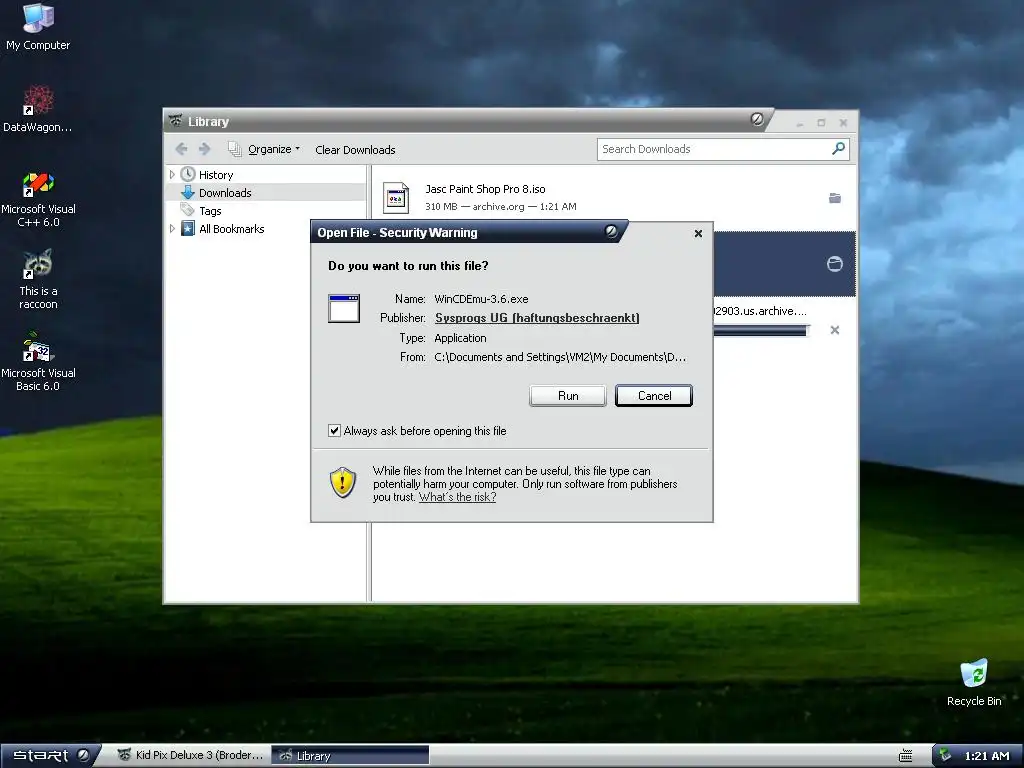1024x768 pixels.
Task: Click the Library forward arrow
Action: point(204,149)
